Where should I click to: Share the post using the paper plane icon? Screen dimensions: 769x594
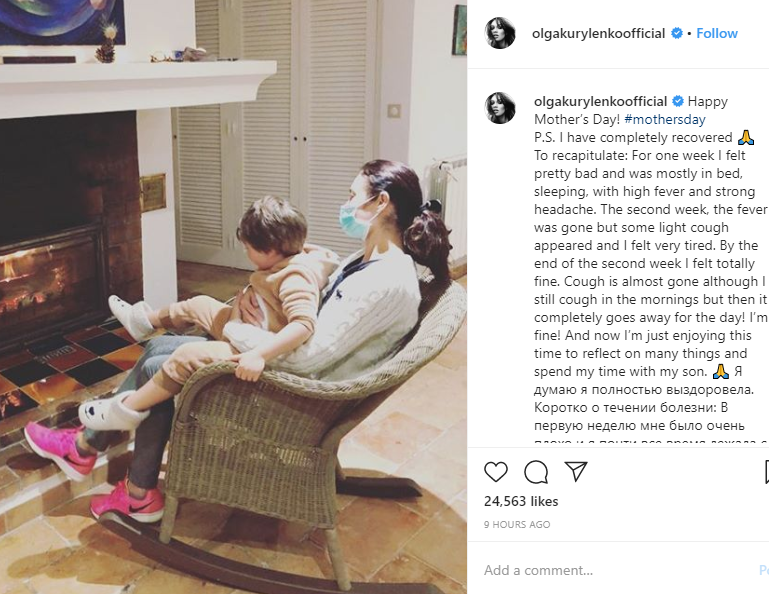576,471
